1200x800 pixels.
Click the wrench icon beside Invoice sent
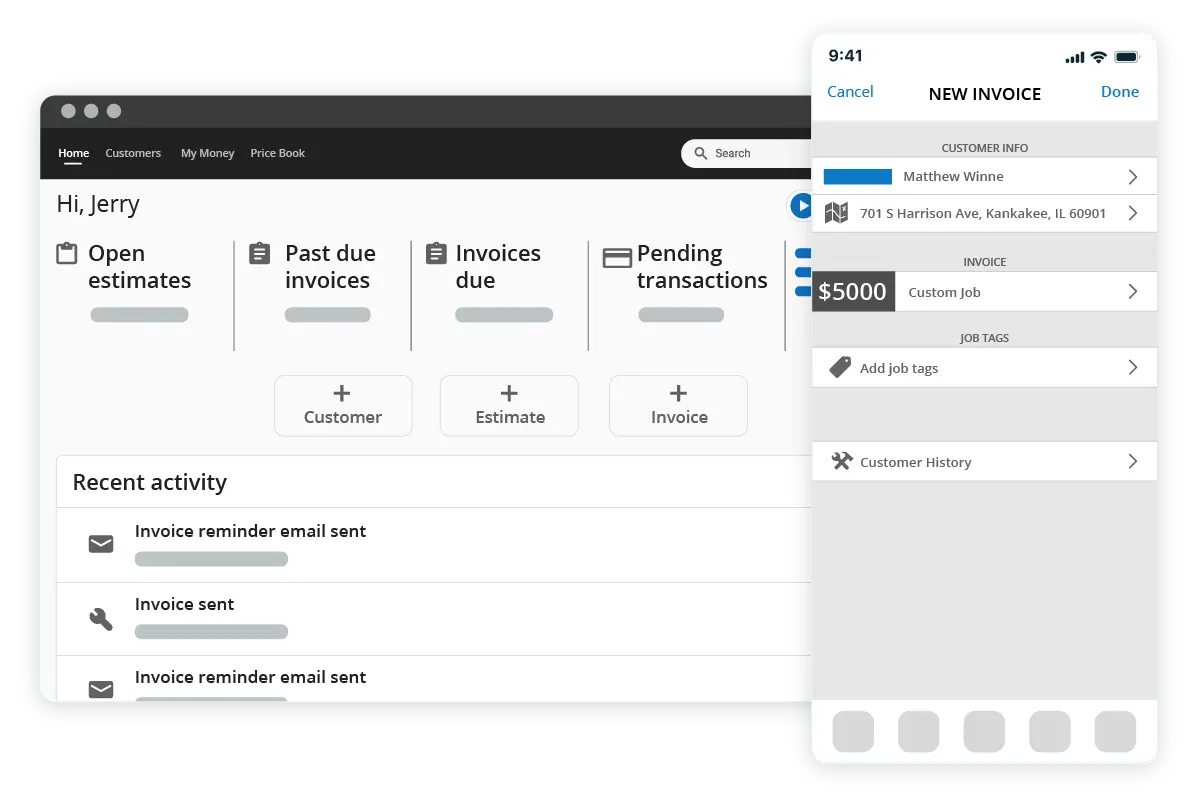[x=100, y=618]
